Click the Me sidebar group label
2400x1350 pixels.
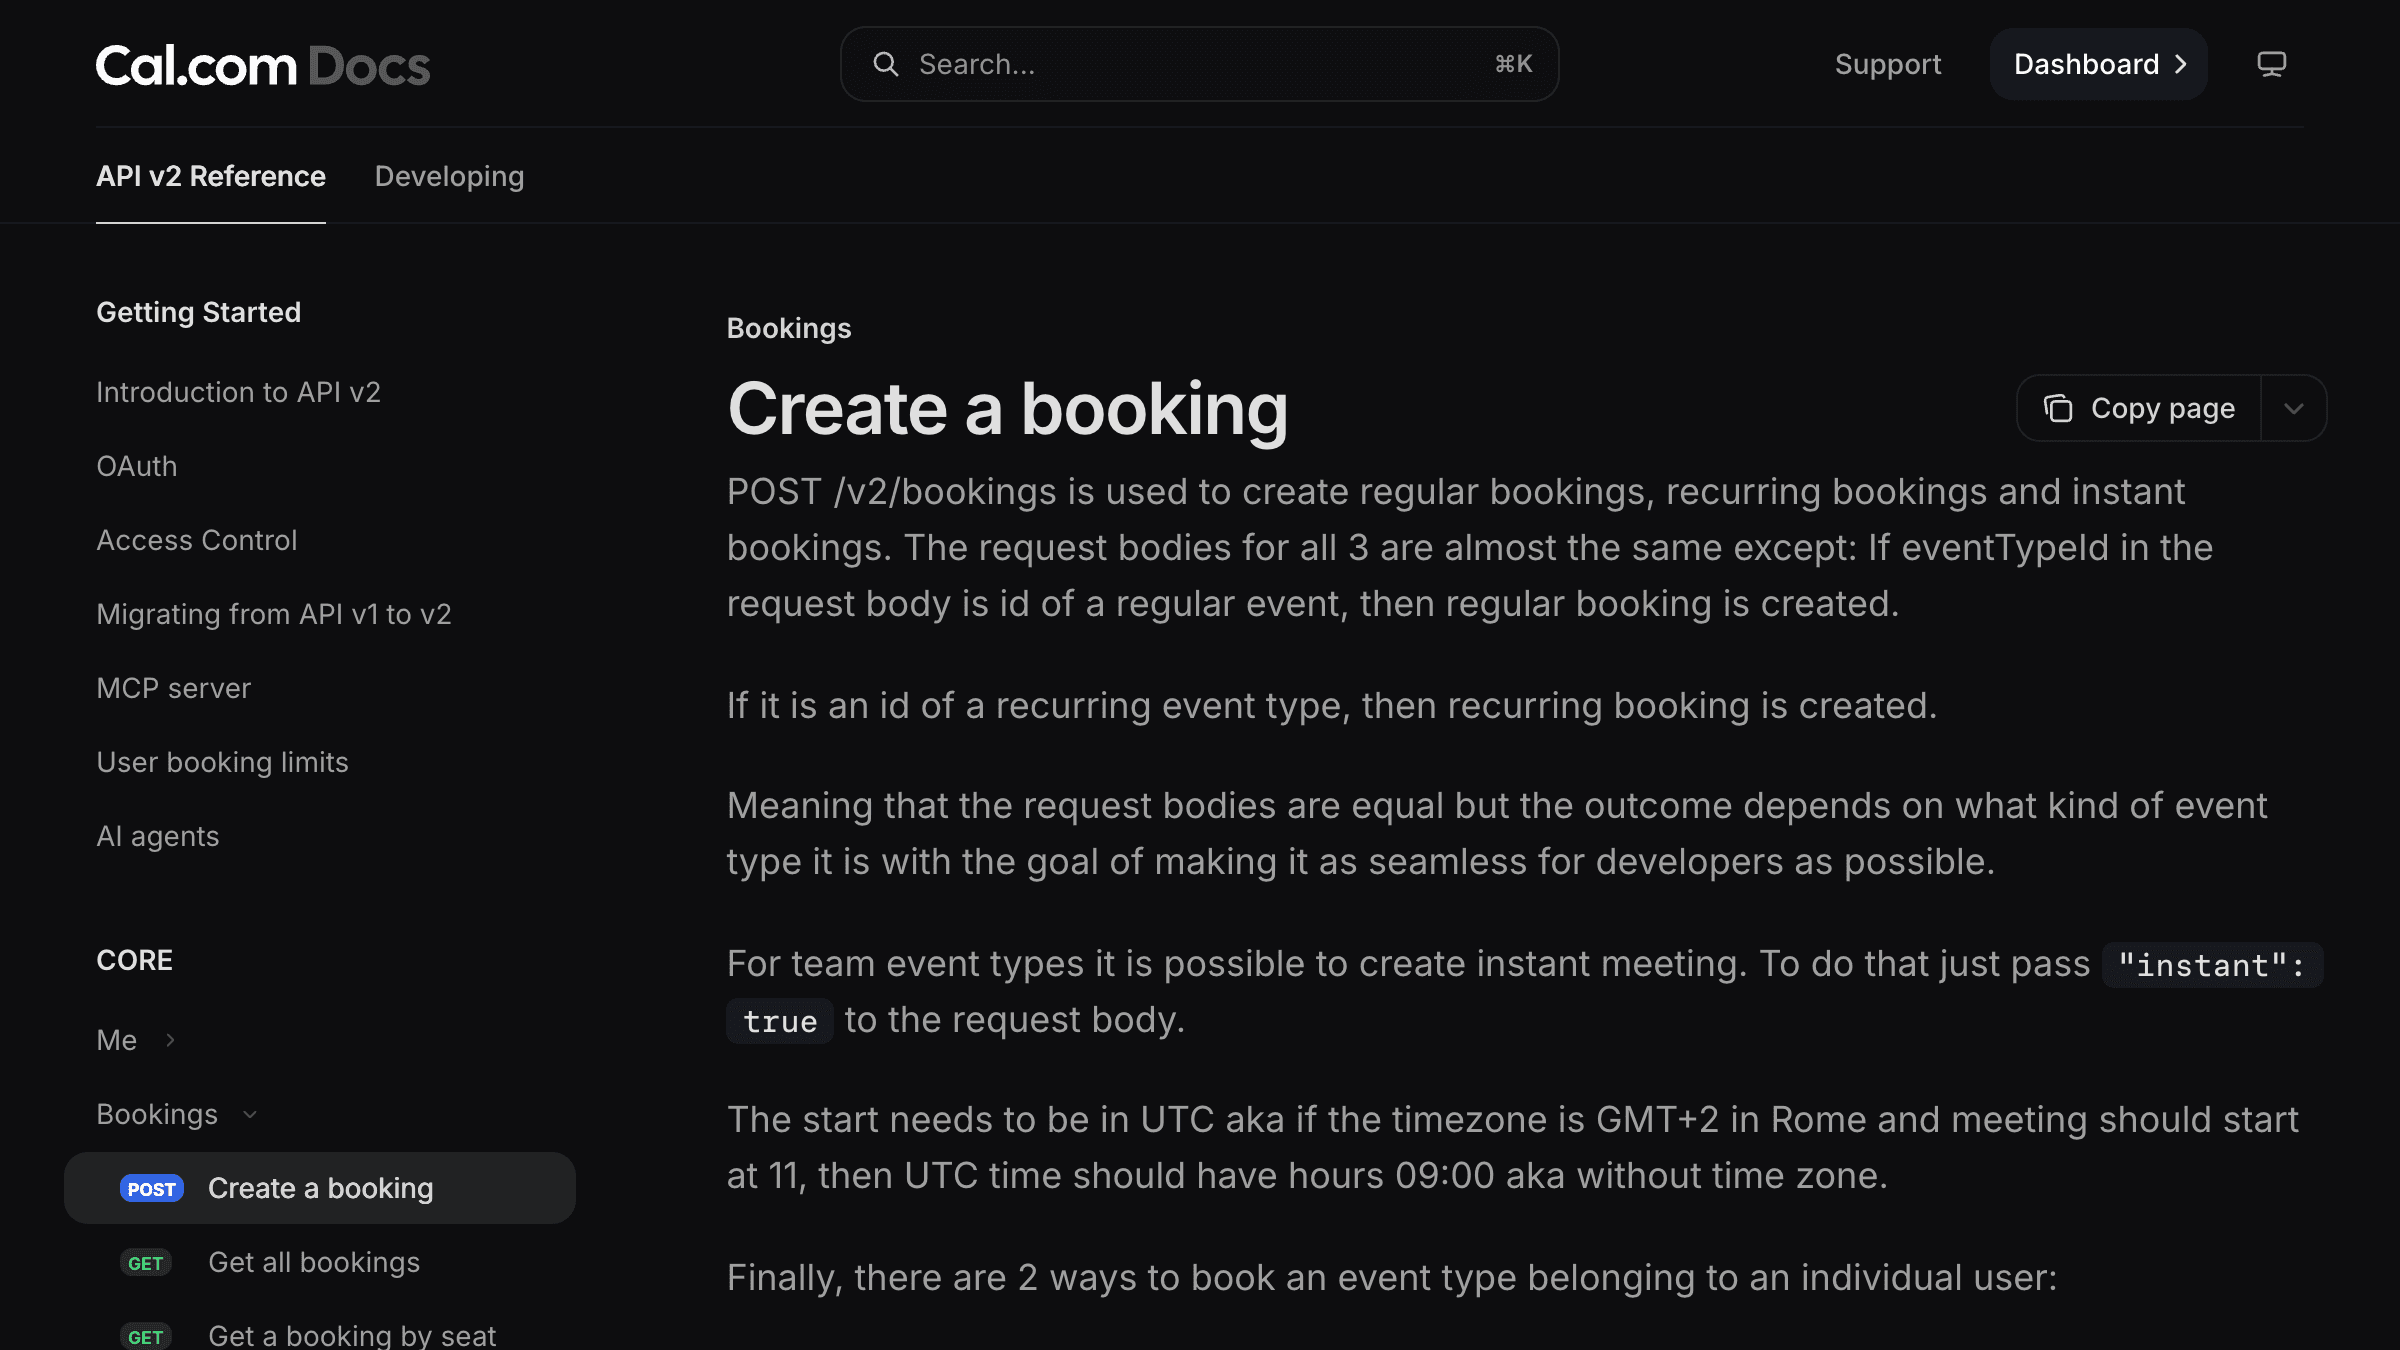117,1040
